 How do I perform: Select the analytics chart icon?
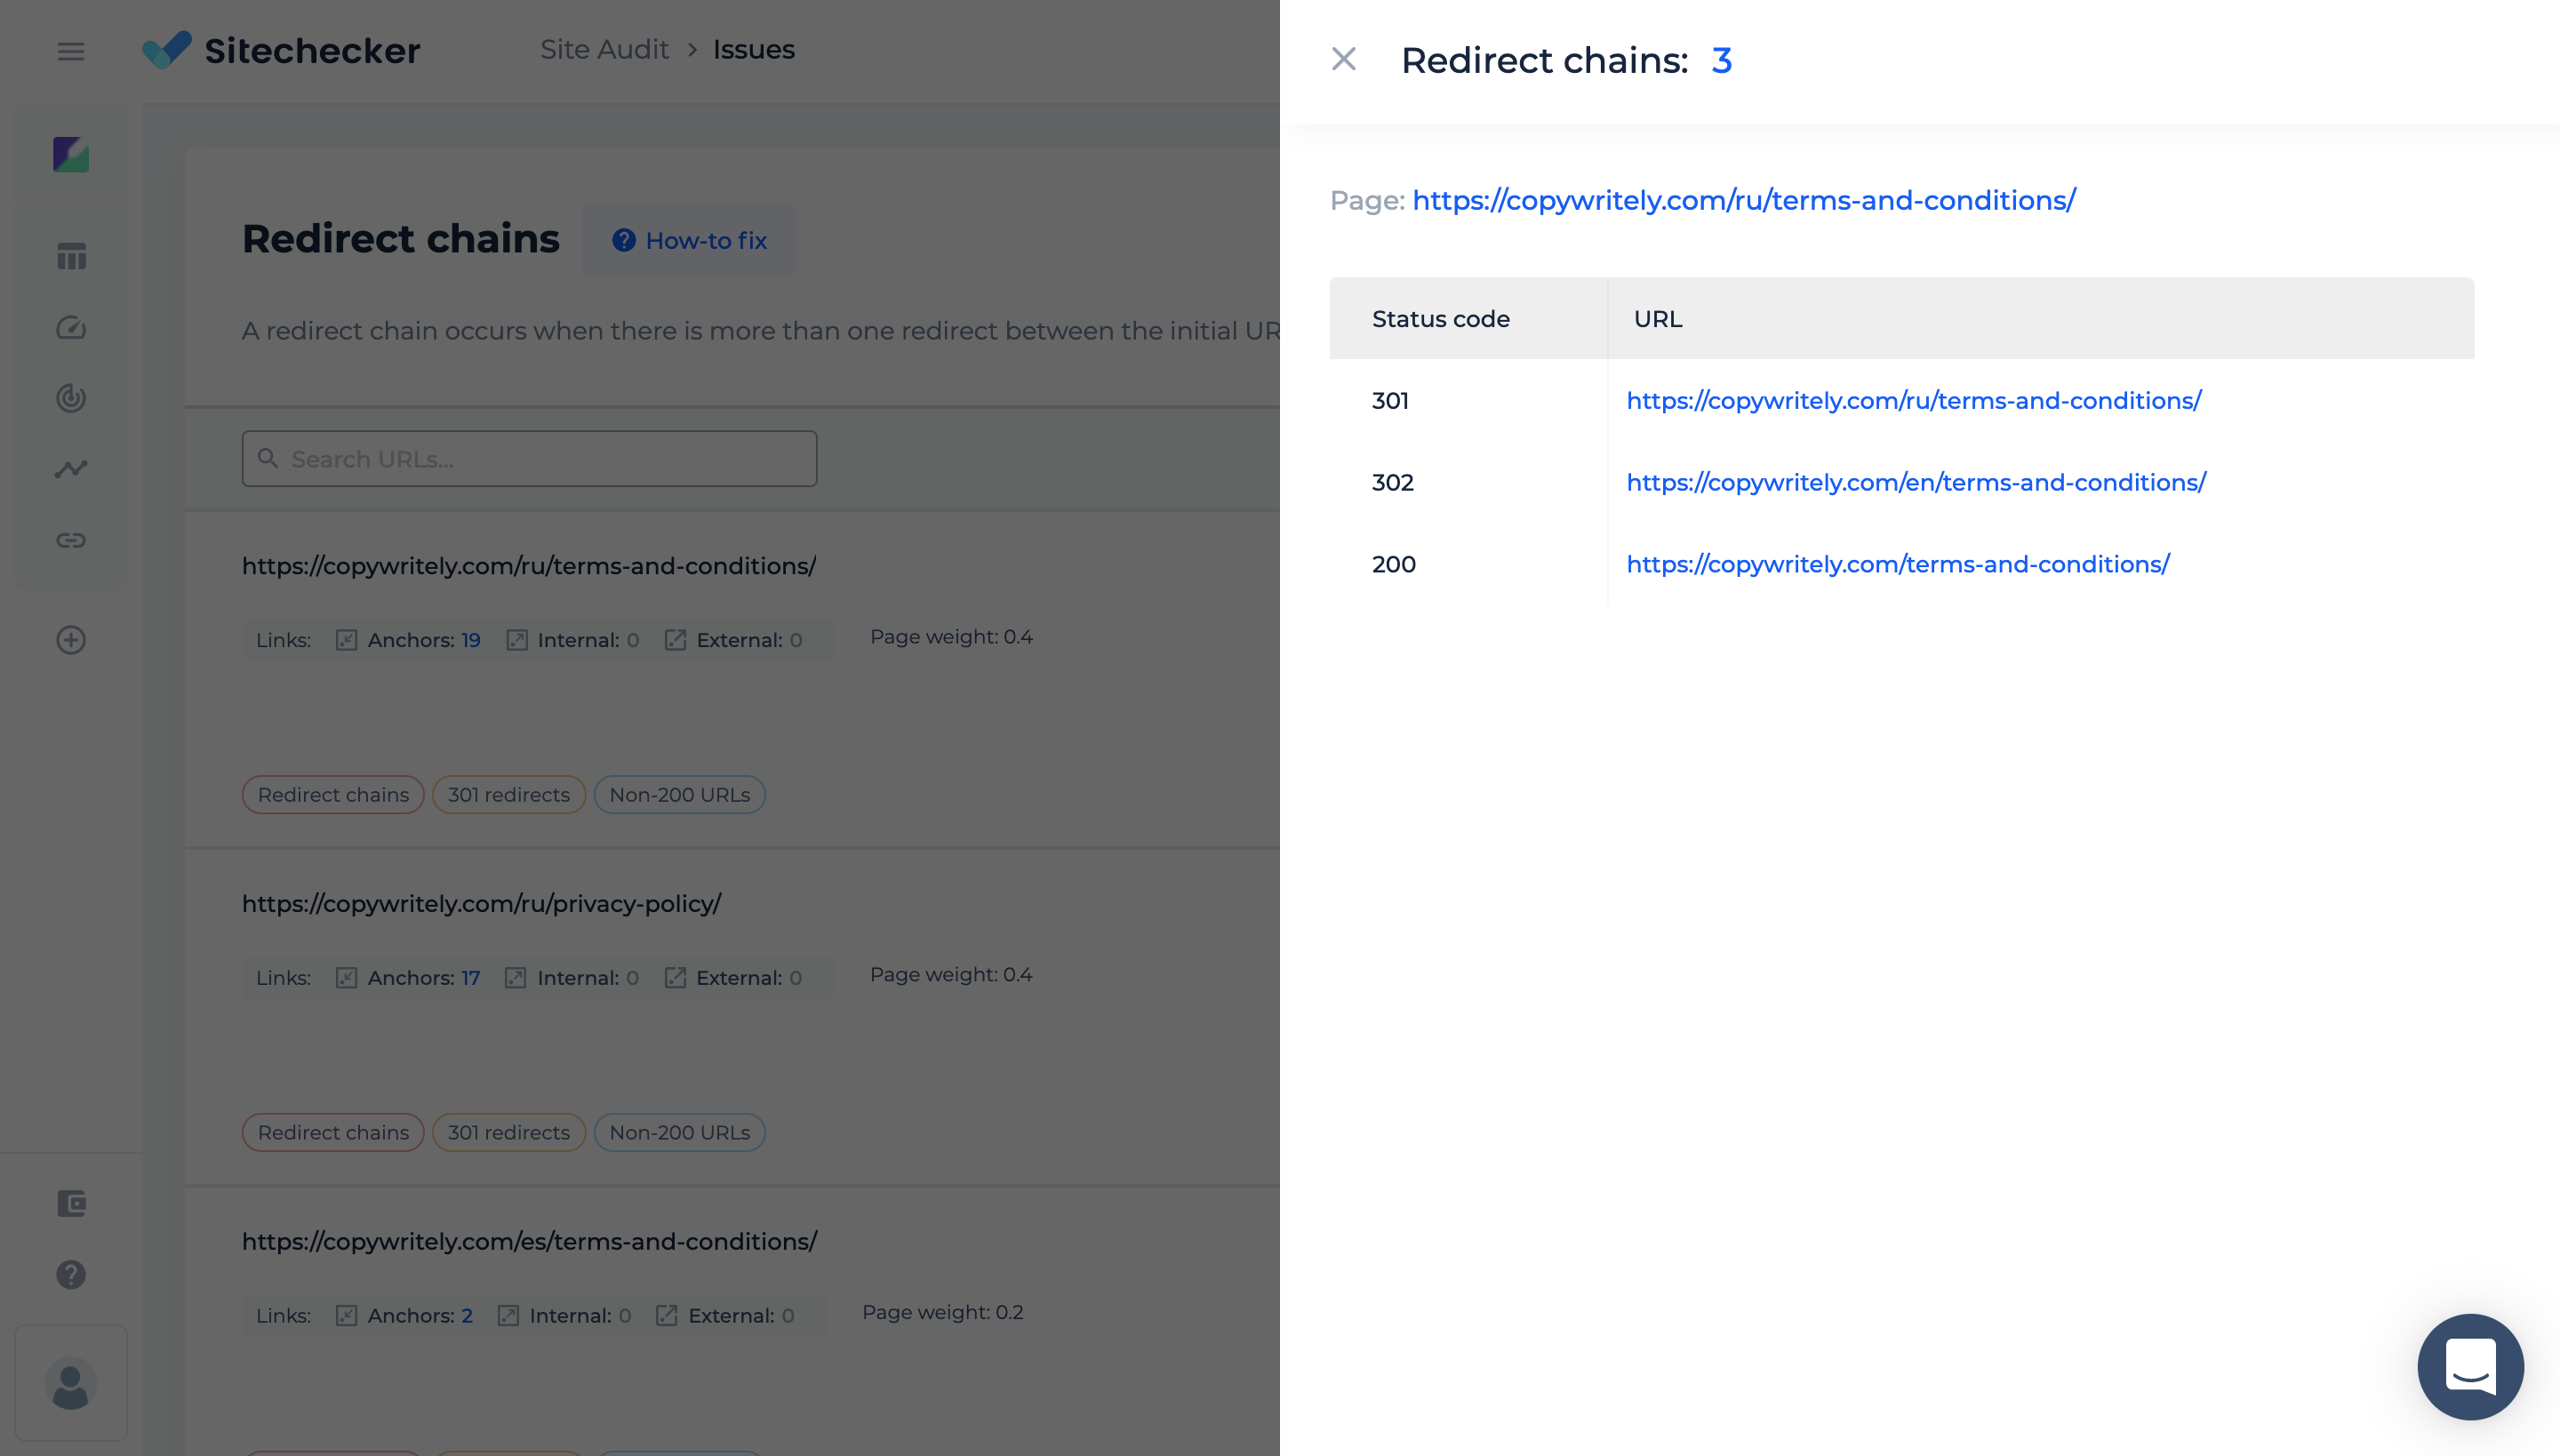coord(70,466)
